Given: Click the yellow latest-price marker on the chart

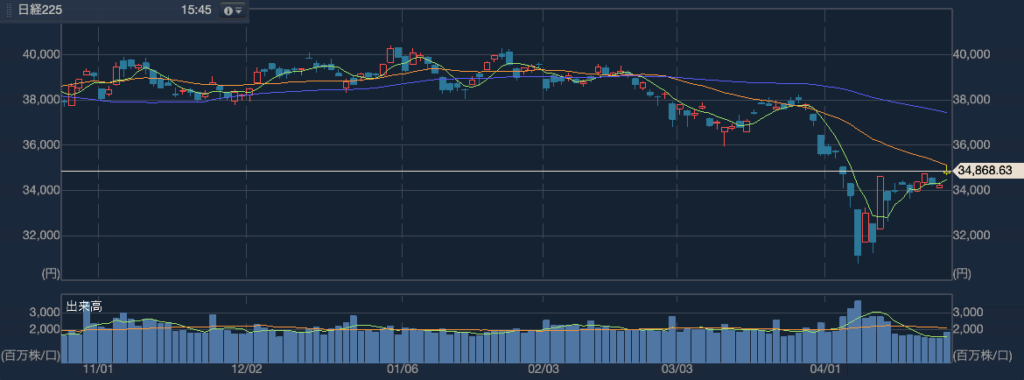Looking at the screenshot, I should pyautogui.click(x=948, y=171).
